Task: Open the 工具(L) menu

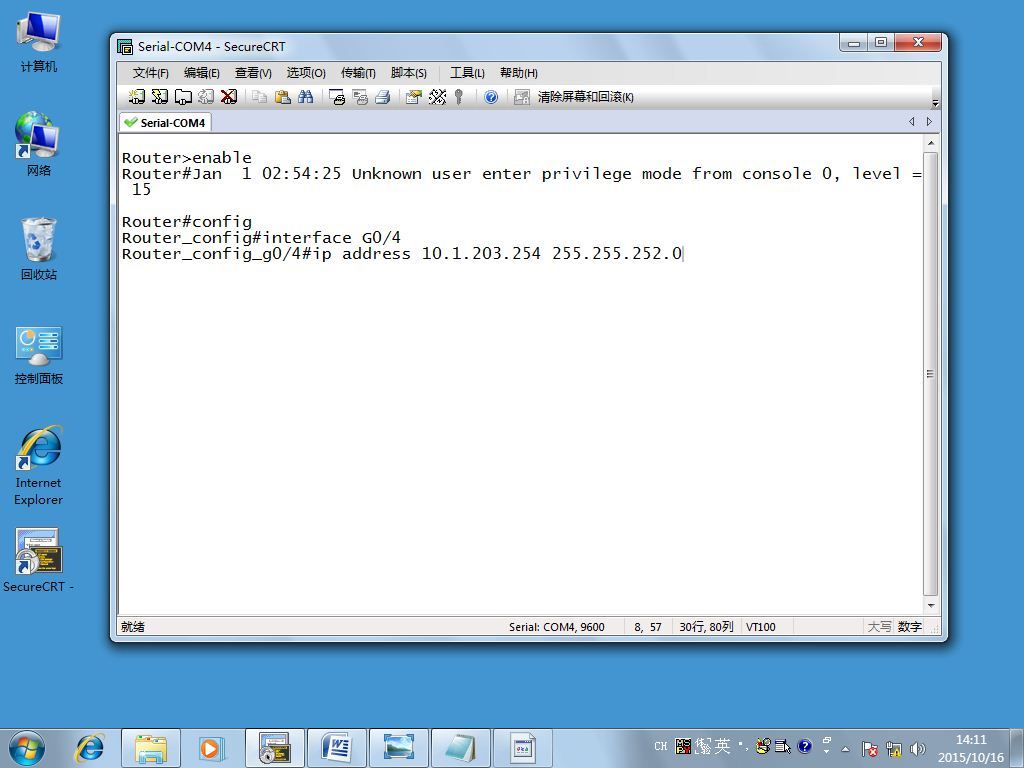Action: coord(467,72)
